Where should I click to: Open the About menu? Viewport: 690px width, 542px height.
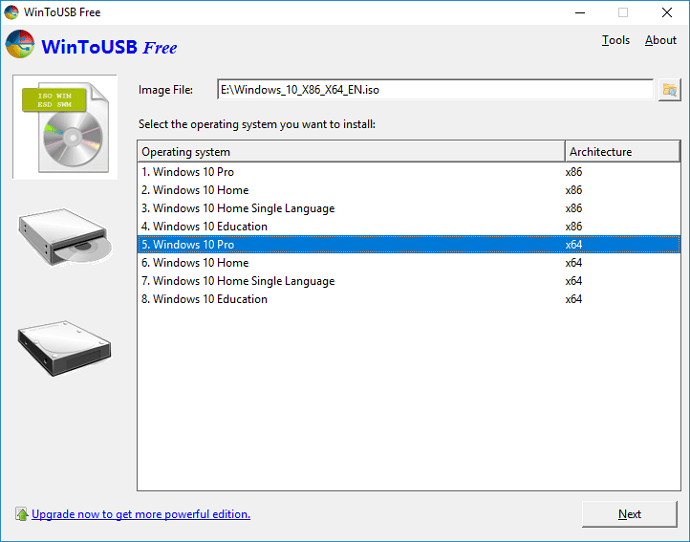[x=660, y=40]
